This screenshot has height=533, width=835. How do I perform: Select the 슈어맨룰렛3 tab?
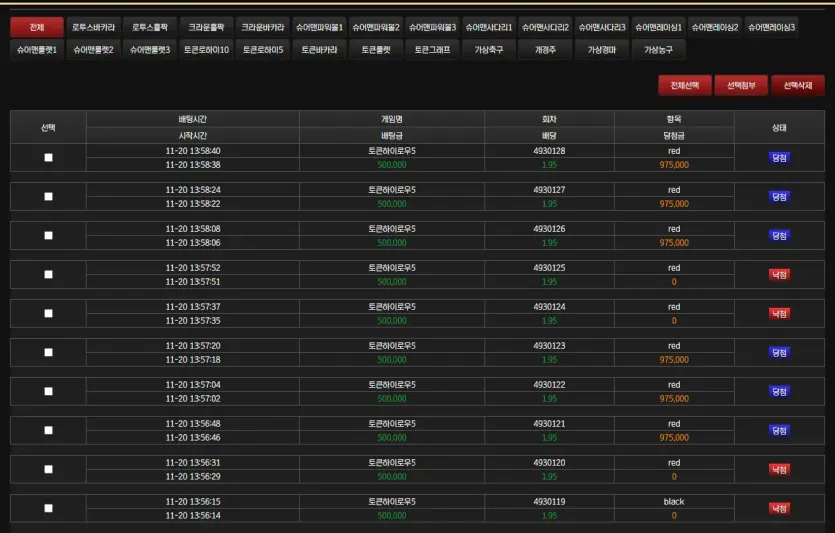tap(150, 50)
